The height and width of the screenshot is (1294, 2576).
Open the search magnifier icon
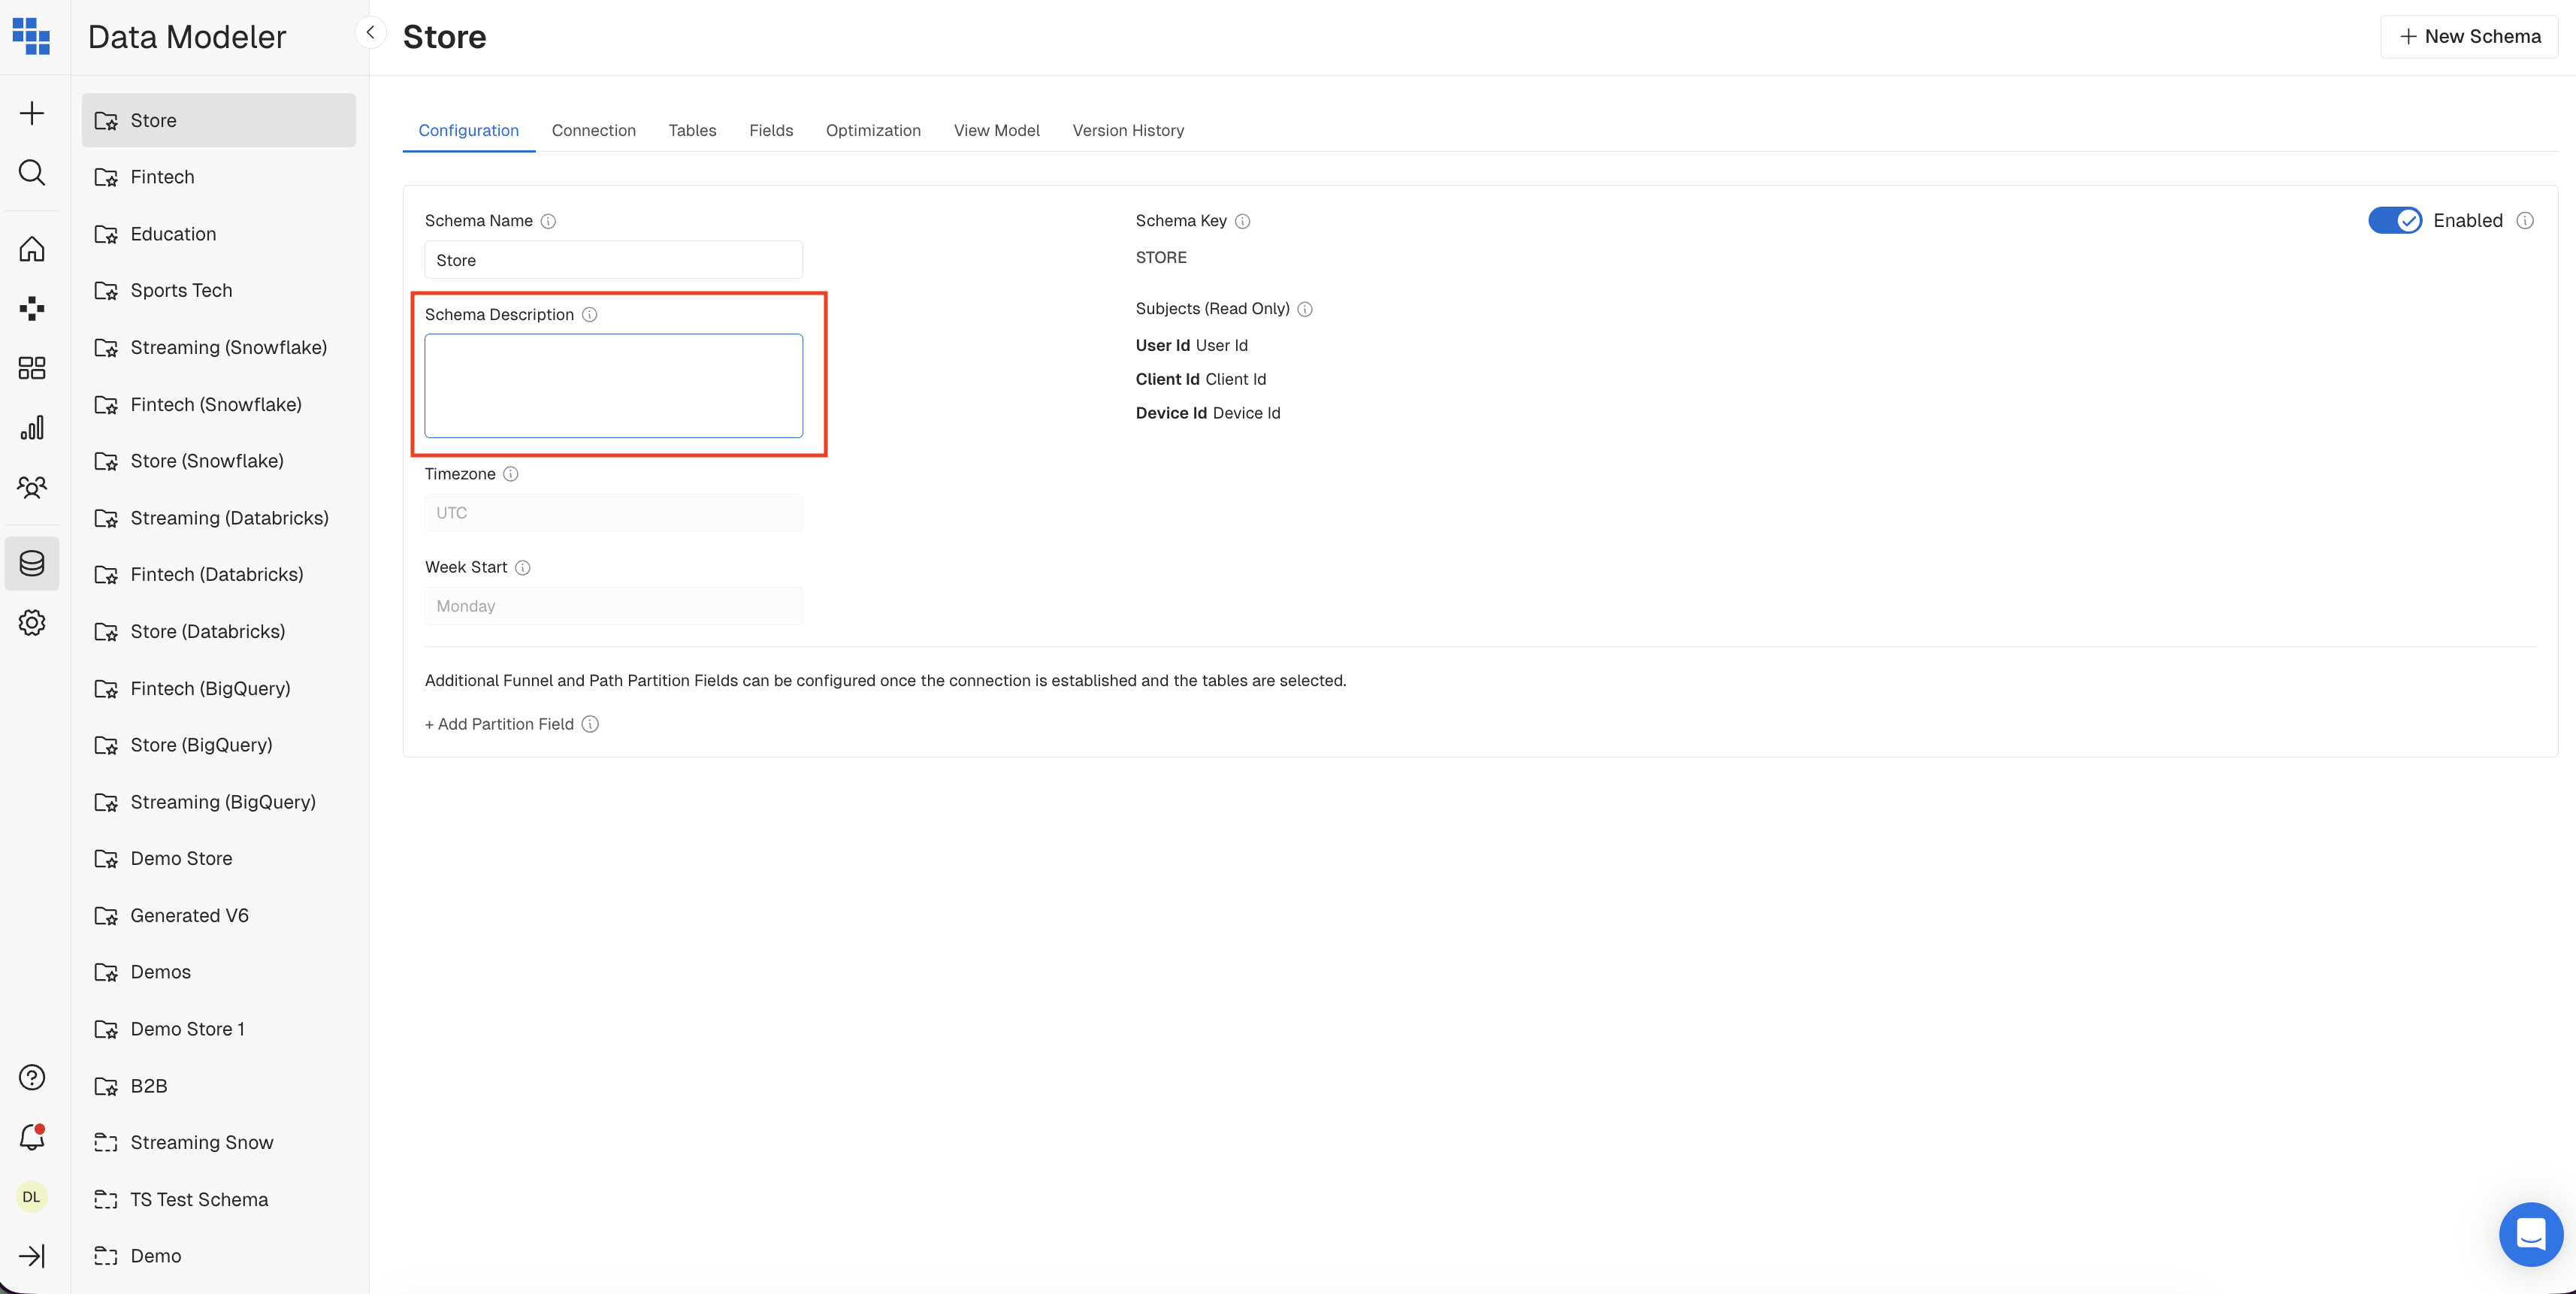click(x=32, y=173)
